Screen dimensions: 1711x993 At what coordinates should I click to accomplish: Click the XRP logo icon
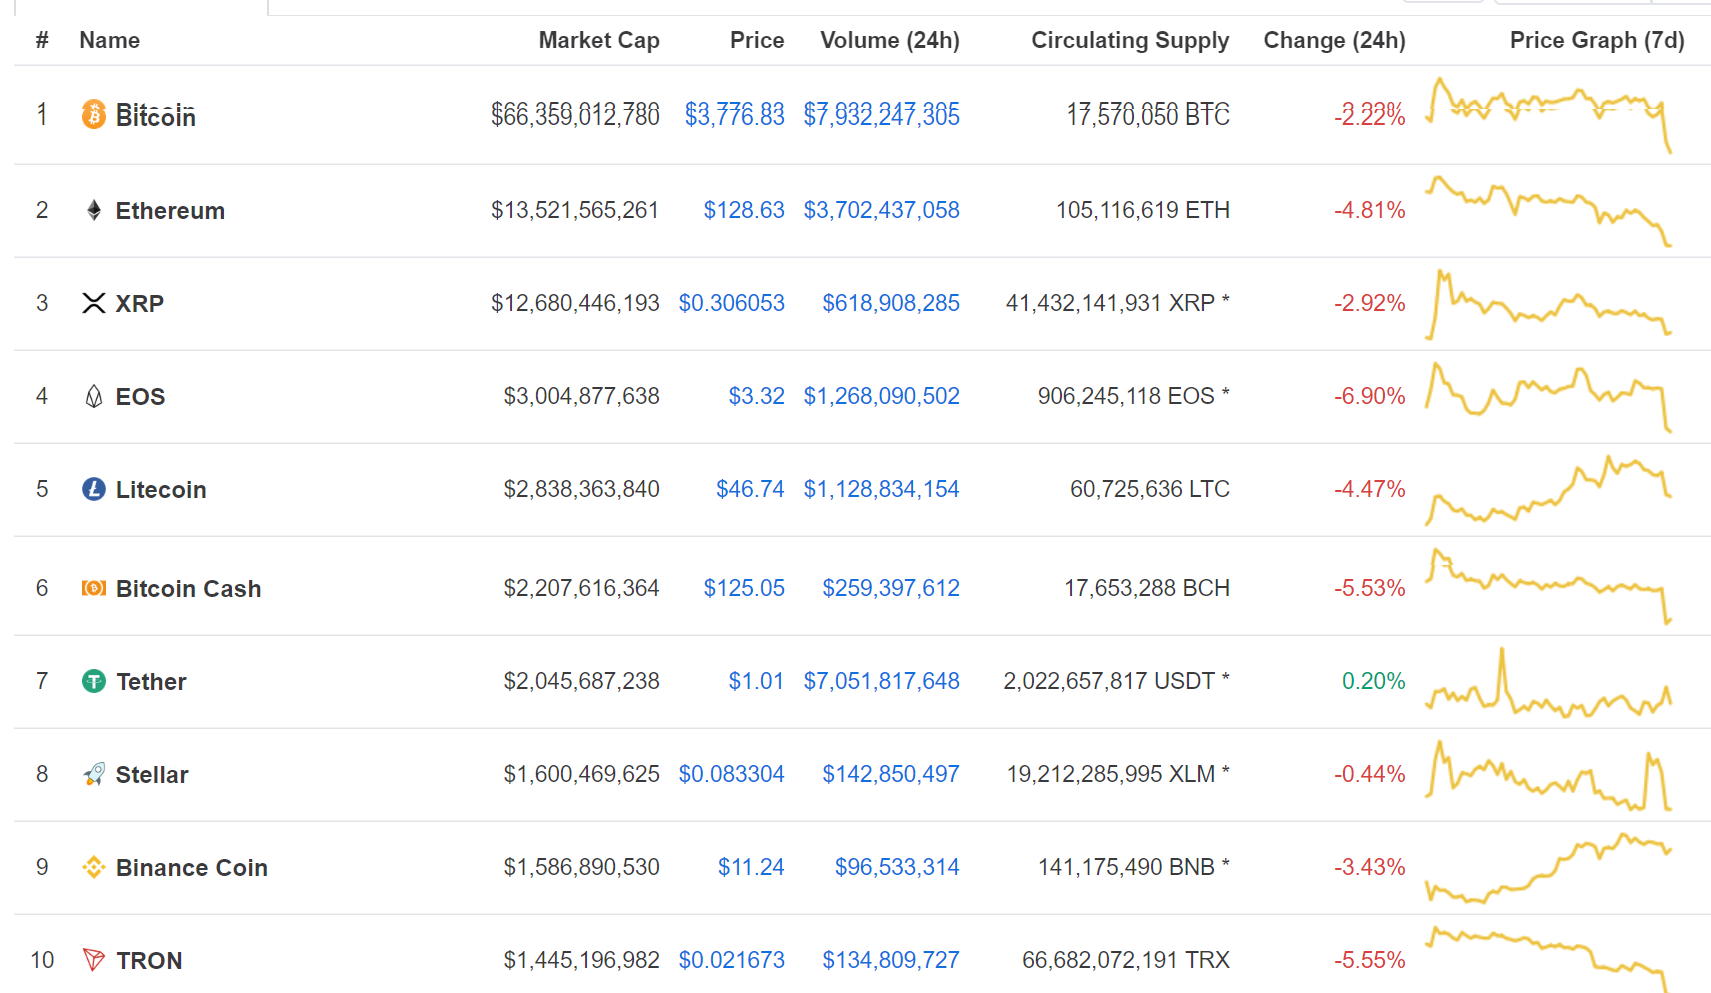pyautogui.click(x=94, y=303)
